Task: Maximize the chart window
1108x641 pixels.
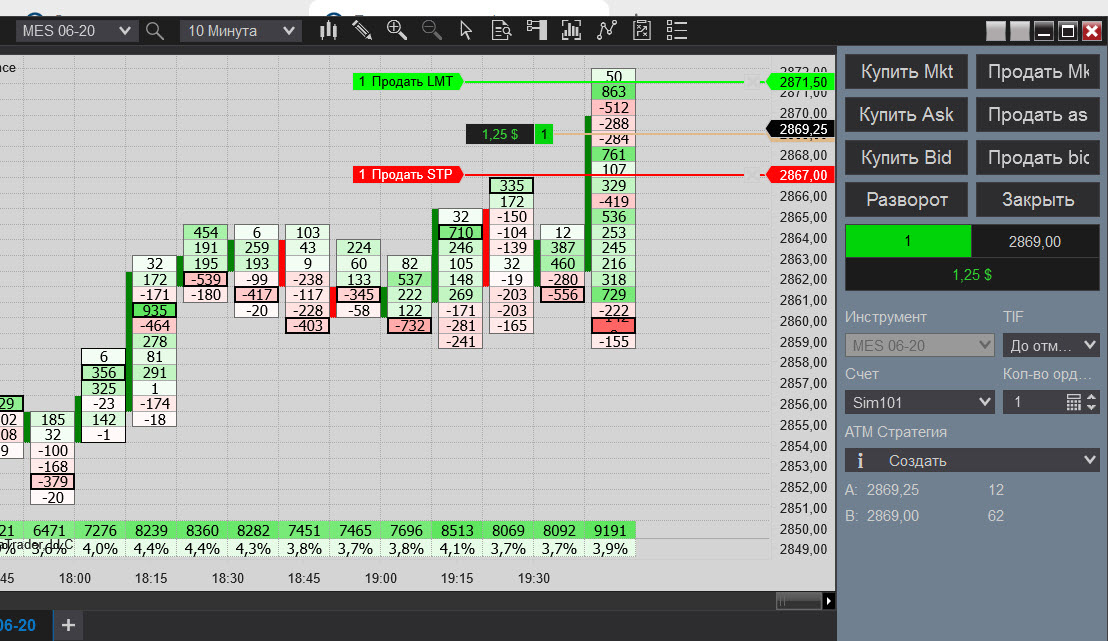Action: click(x=1068, y=31)
